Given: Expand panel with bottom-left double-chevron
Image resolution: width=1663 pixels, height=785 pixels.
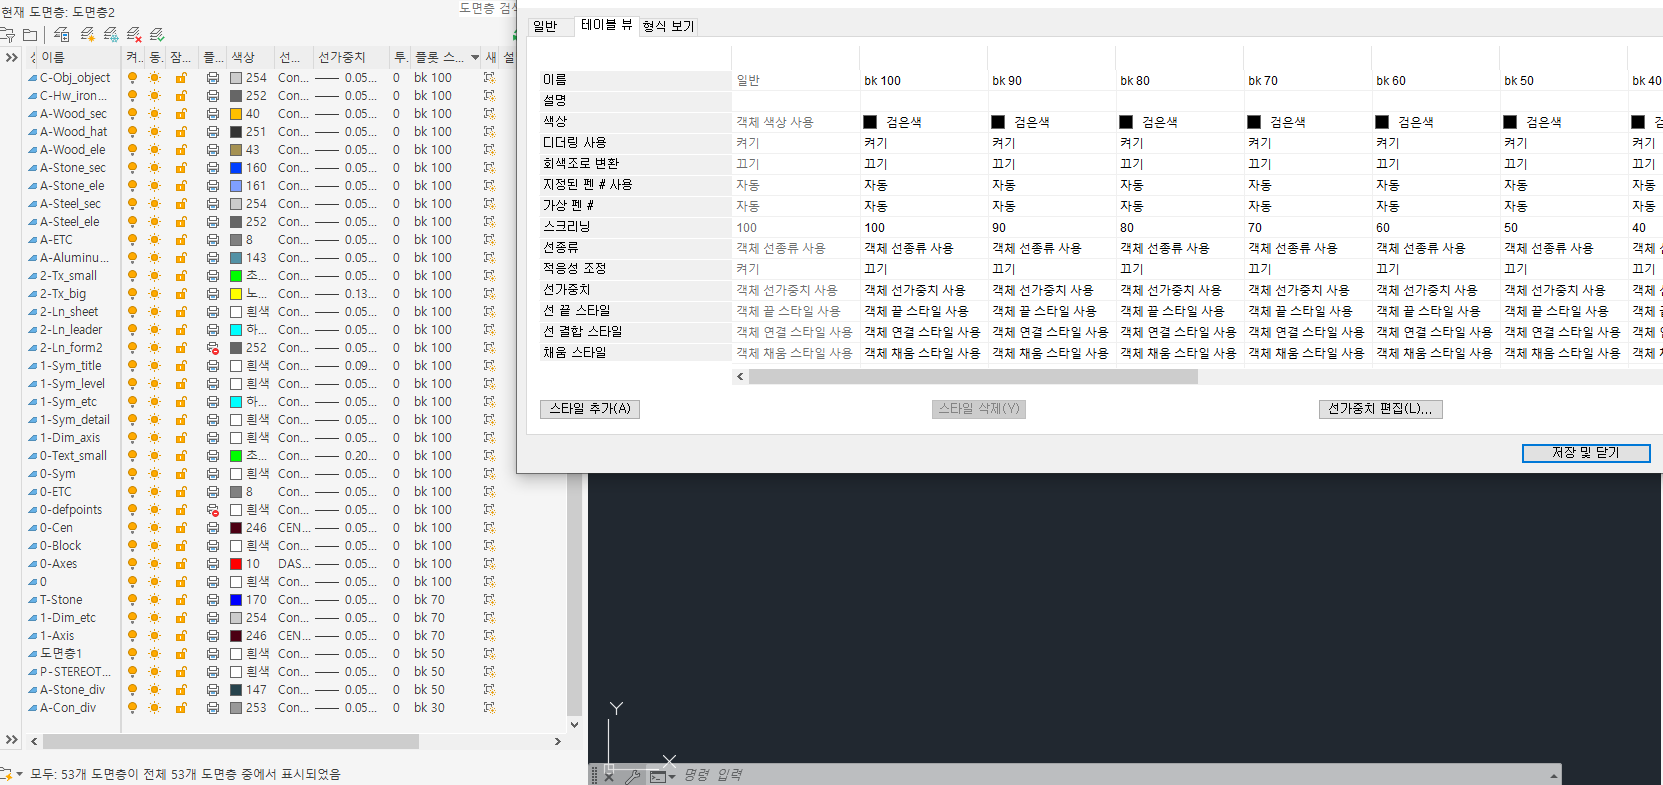Looking at the screenshot, I should [12, 740].
